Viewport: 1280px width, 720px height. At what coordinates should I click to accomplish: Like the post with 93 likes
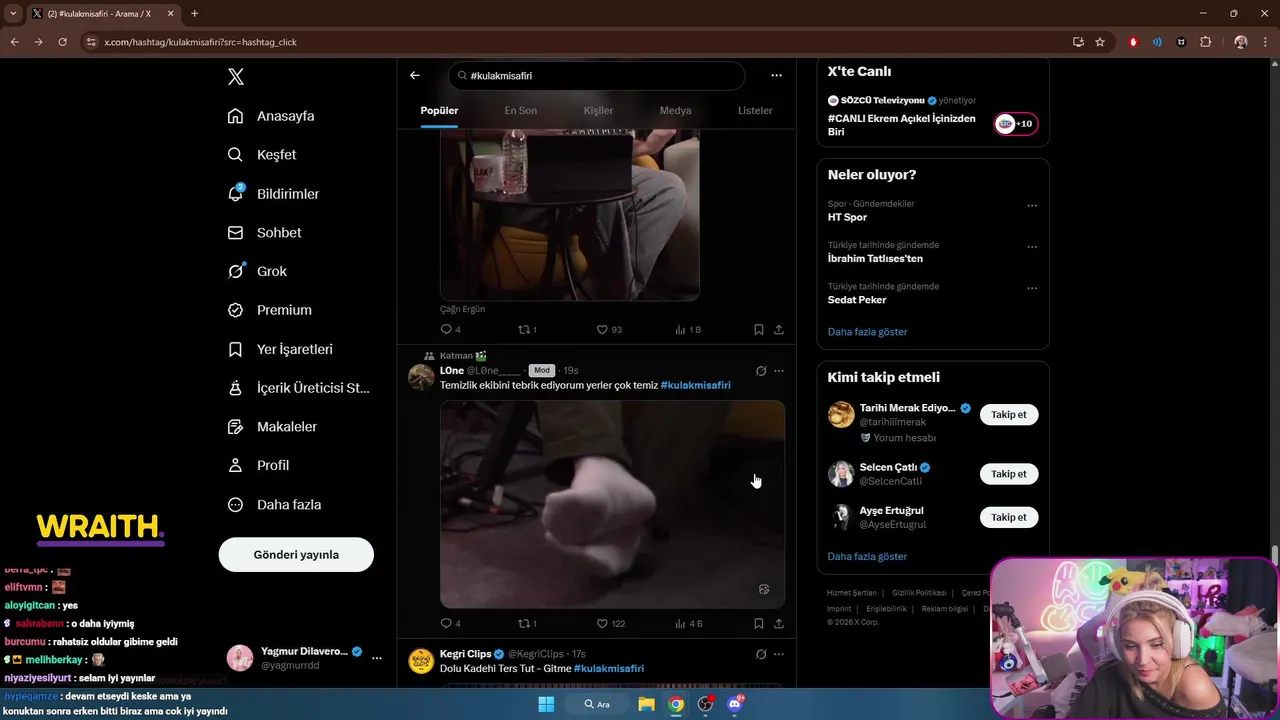tap(609, 329)
